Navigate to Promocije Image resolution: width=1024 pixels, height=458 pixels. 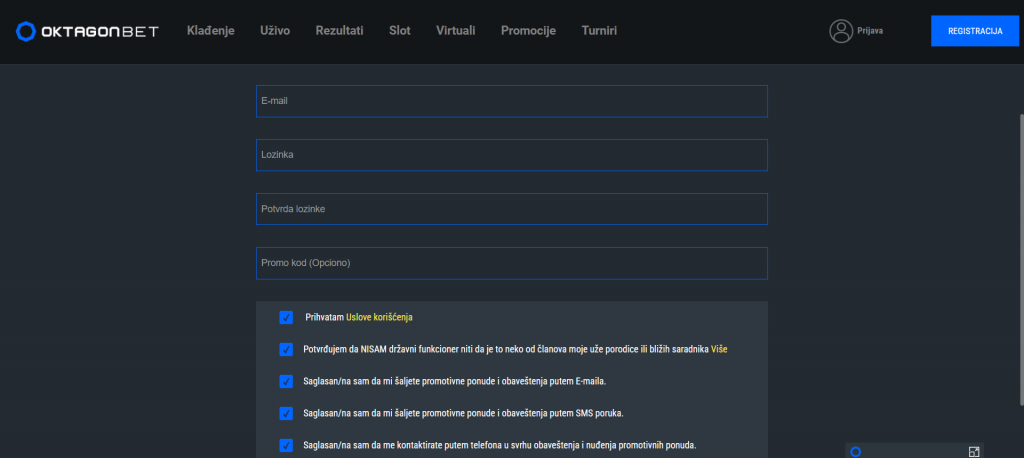click(528, 31)
